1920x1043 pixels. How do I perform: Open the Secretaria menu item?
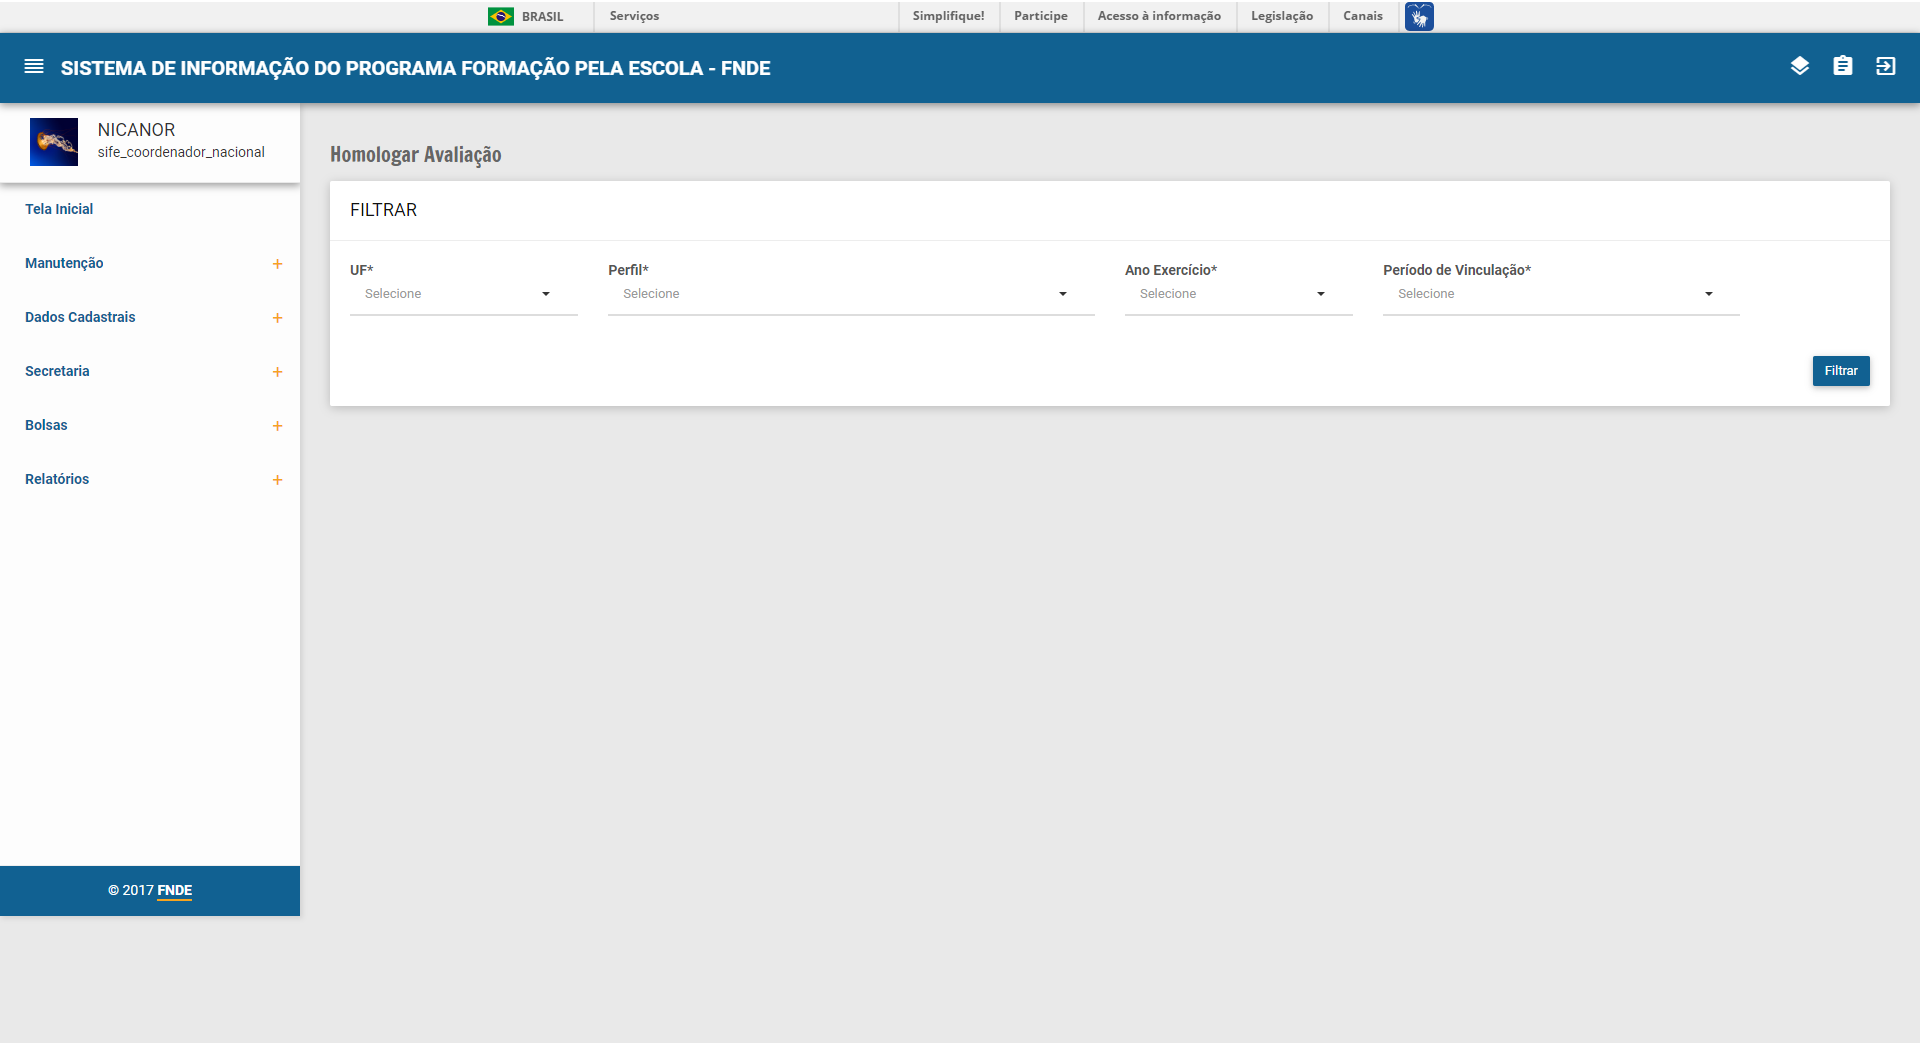pyautogui.click(x=57, y=371)
